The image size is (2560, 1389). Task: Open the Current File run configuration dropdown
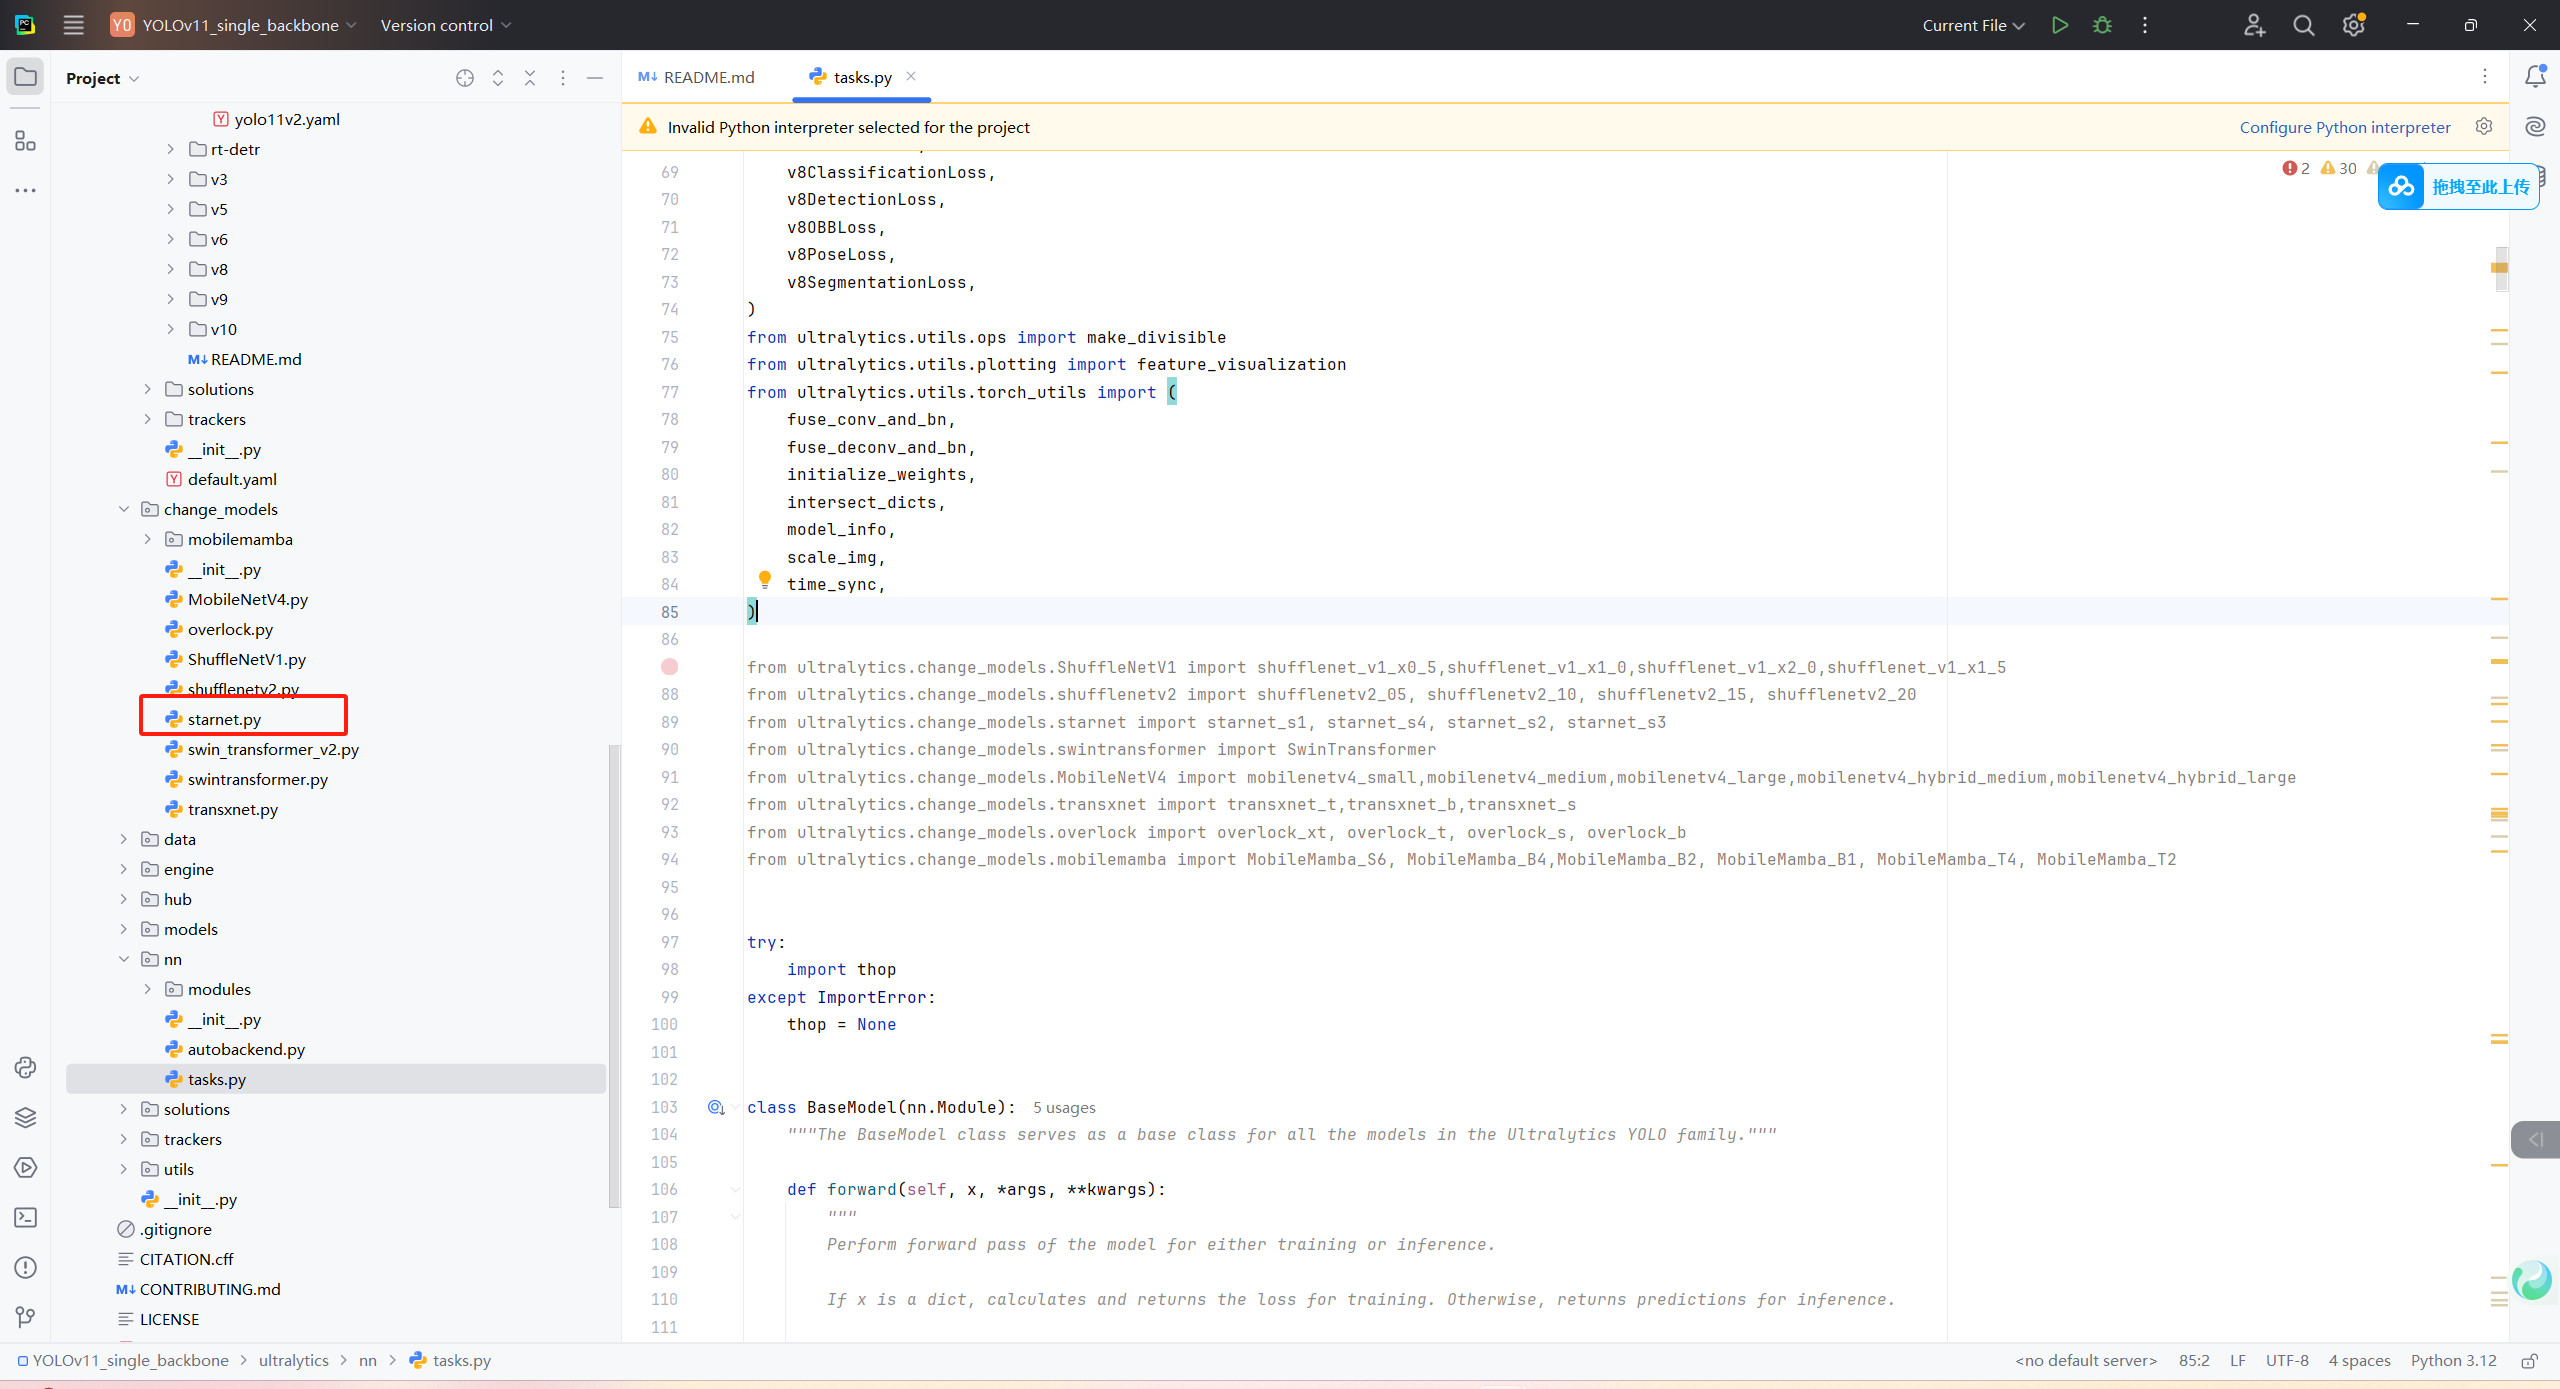(x=1972, y=25)
